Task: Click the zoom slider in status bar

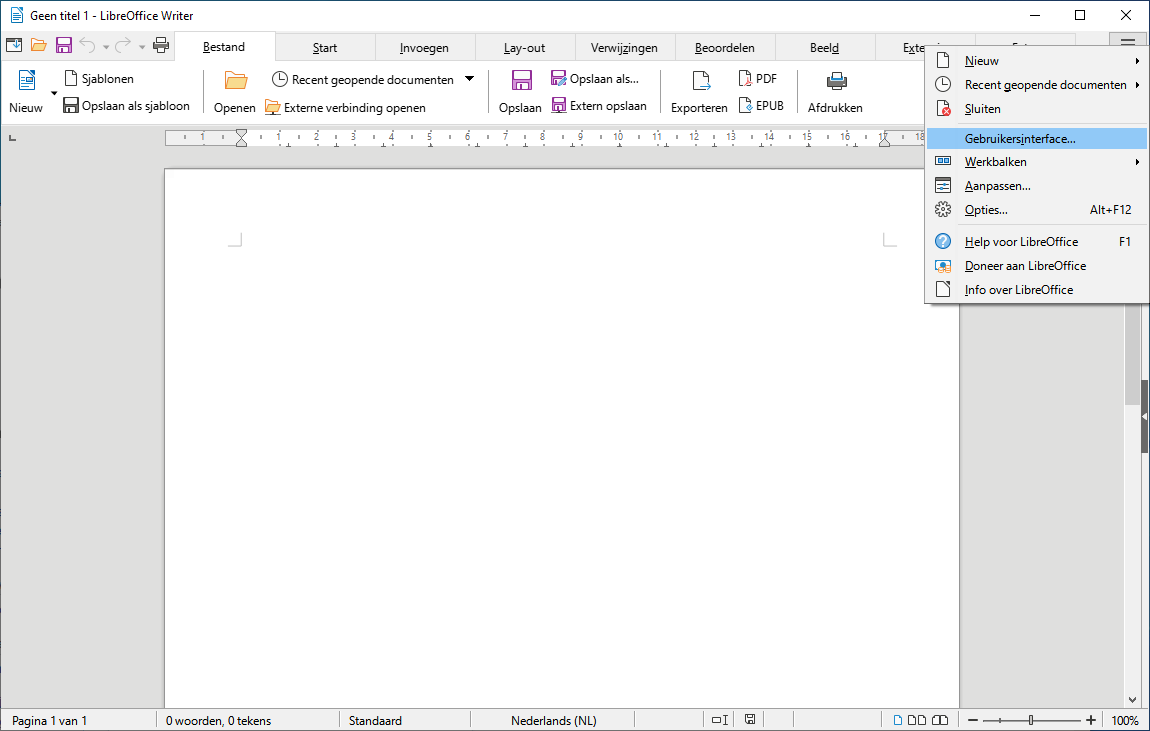Action: pos(1030,720)
